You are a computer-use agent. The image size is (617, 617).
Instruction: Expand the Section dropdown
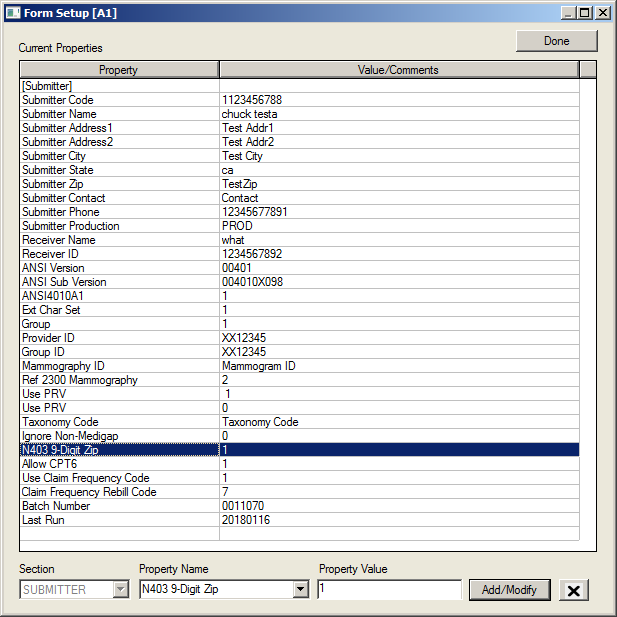121,590
